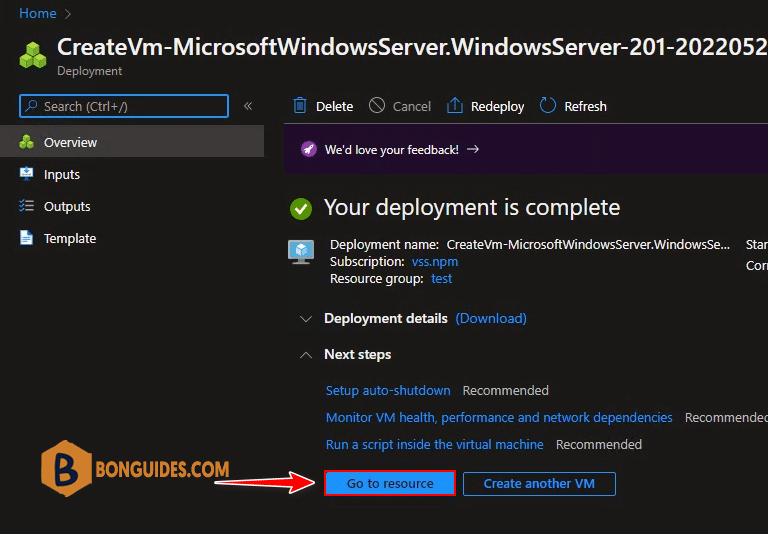Focus the Search (Ctrl+/) box
The height and width of the screenshot is (534, 768).
coord(124,106)
